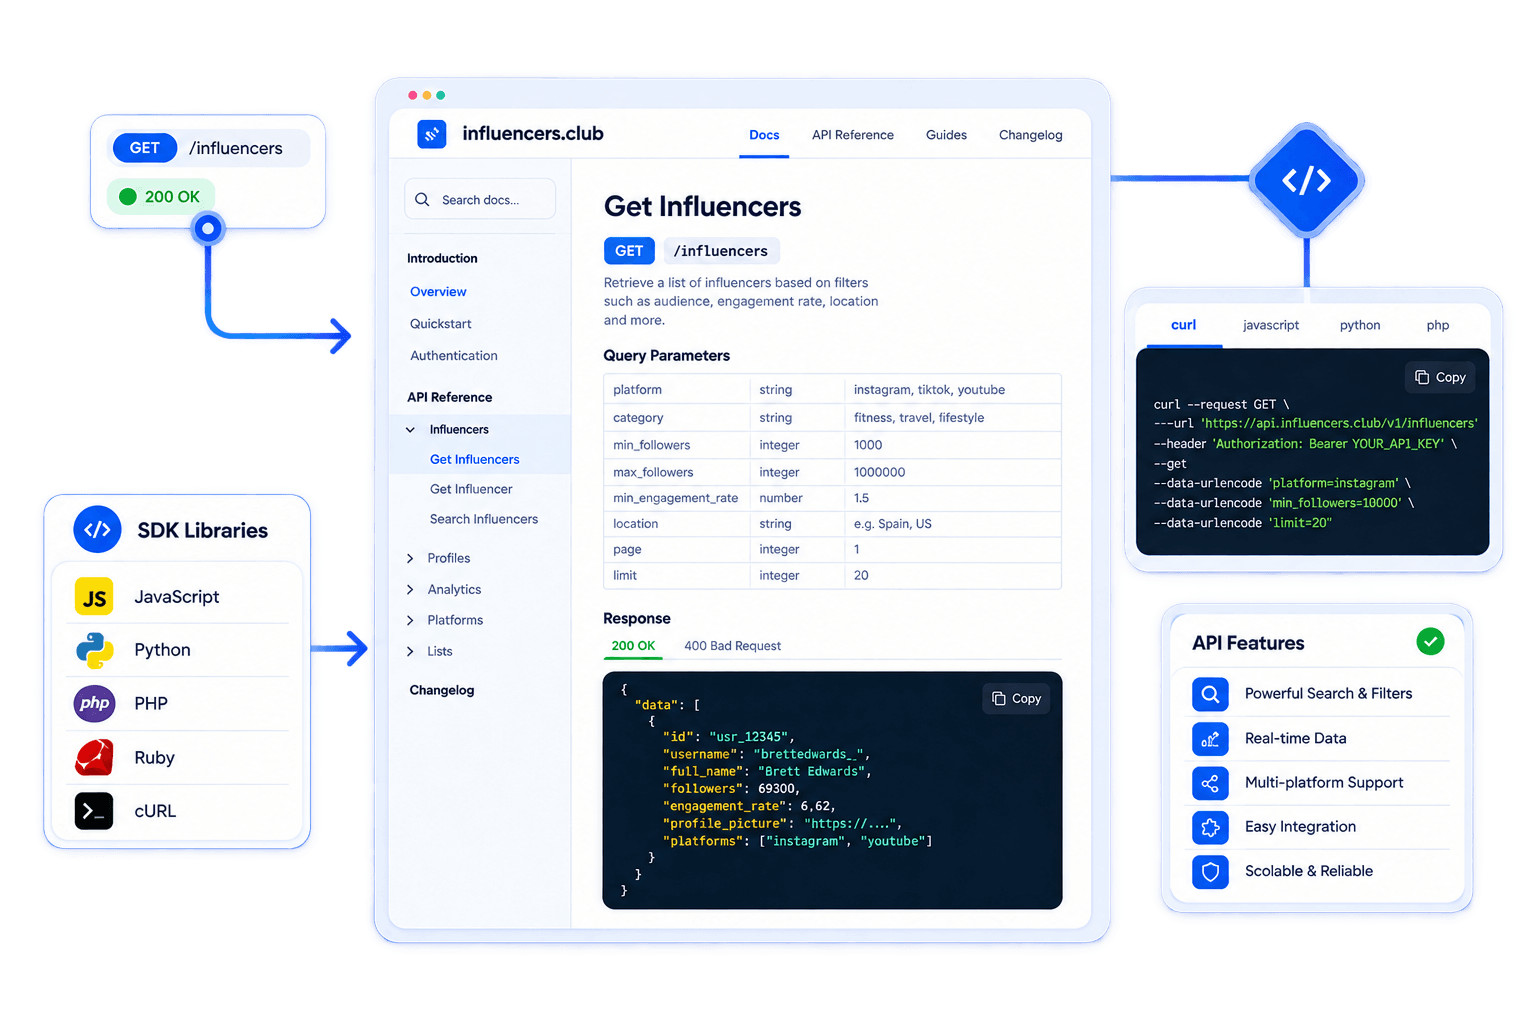The width and height of the screenshot is (1536, 1024).
Task: Click the Python logo icon in SDK Libraries
Action: (94, 650)
